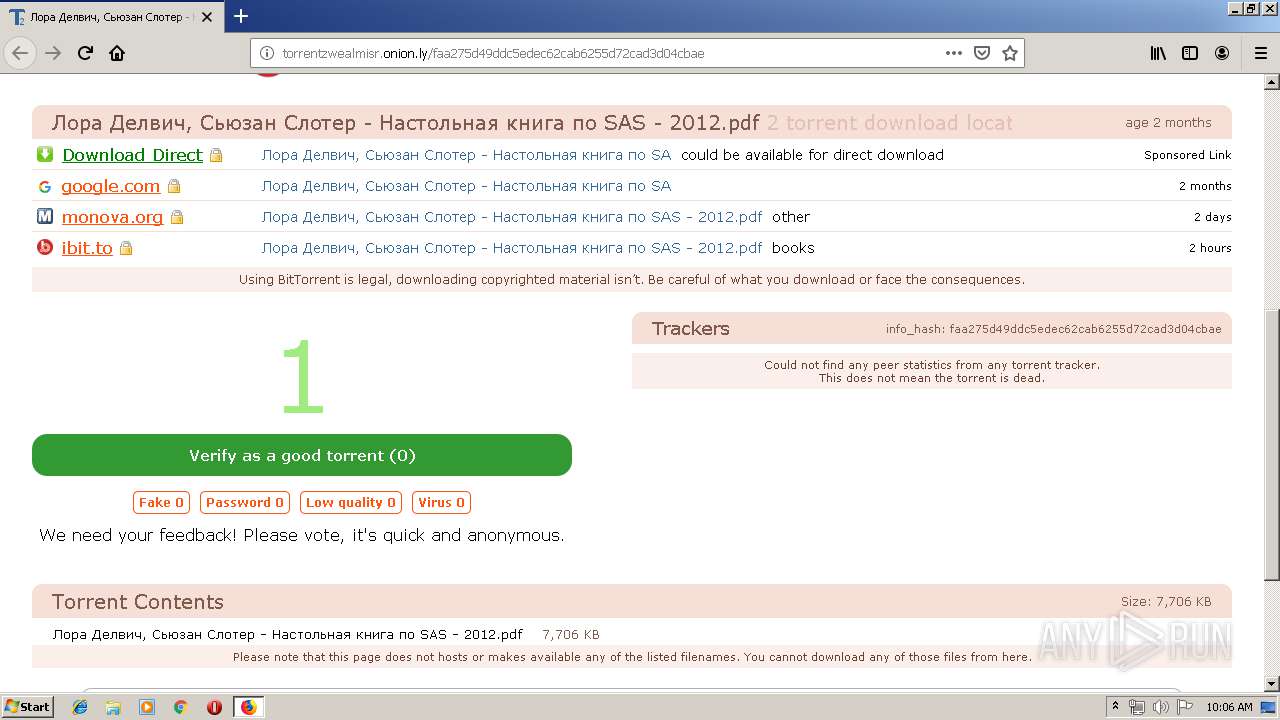Click the torrent title in the ibit.to row

click(512, 248)
